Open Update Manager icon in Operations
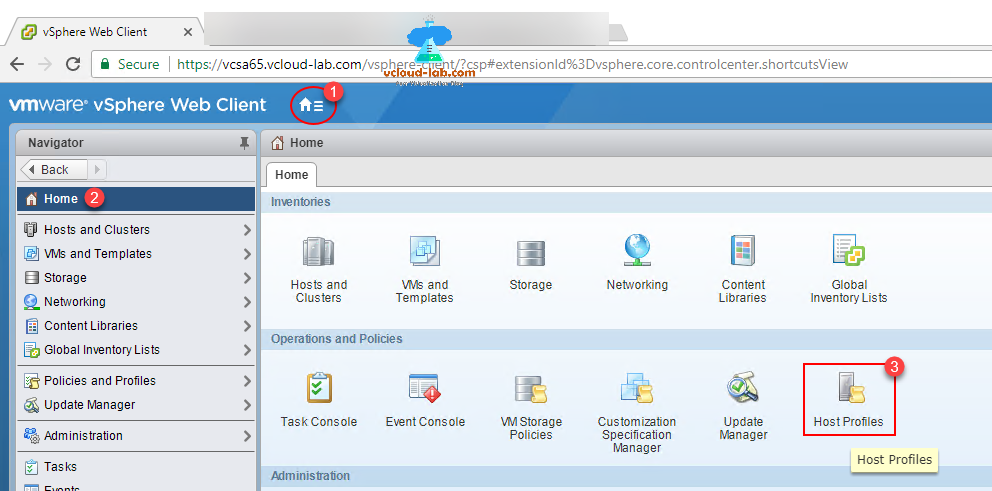Screen dimensions: 992x491 tap(743, 387)
